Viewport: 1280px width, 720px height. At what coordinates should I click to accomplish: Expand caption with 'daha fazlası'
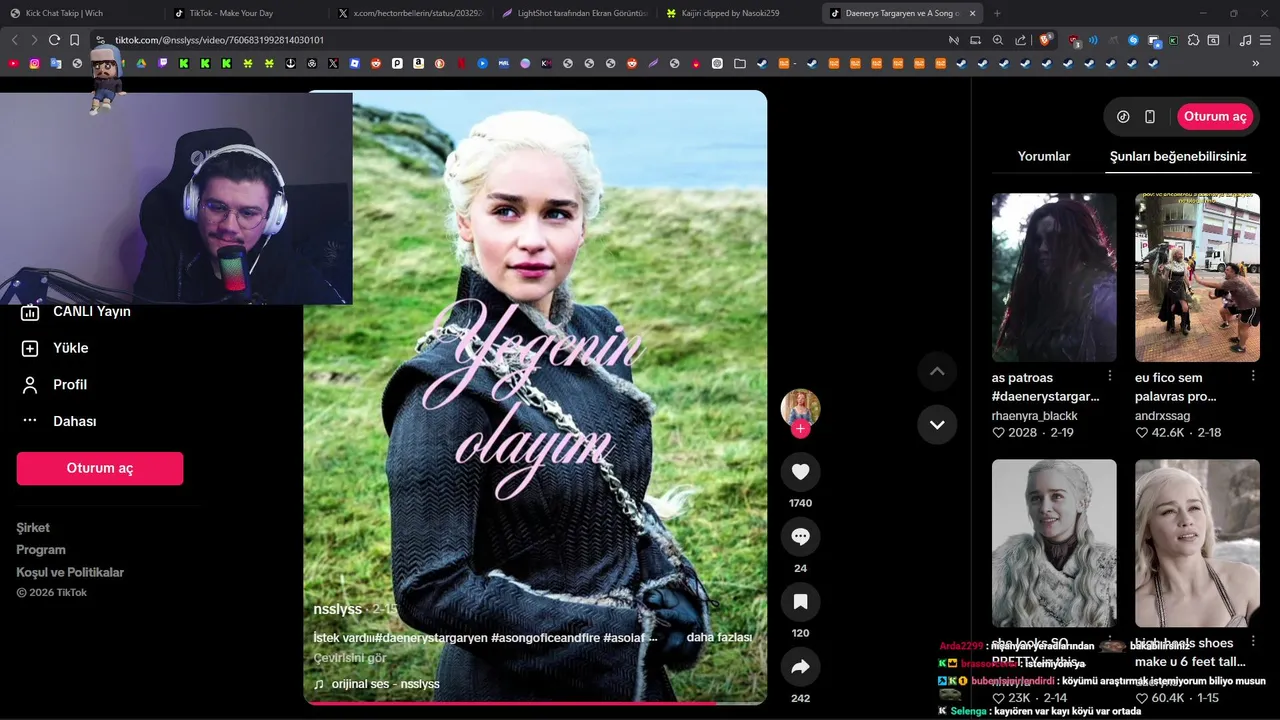pyautogui.click(x=719, y=637)
